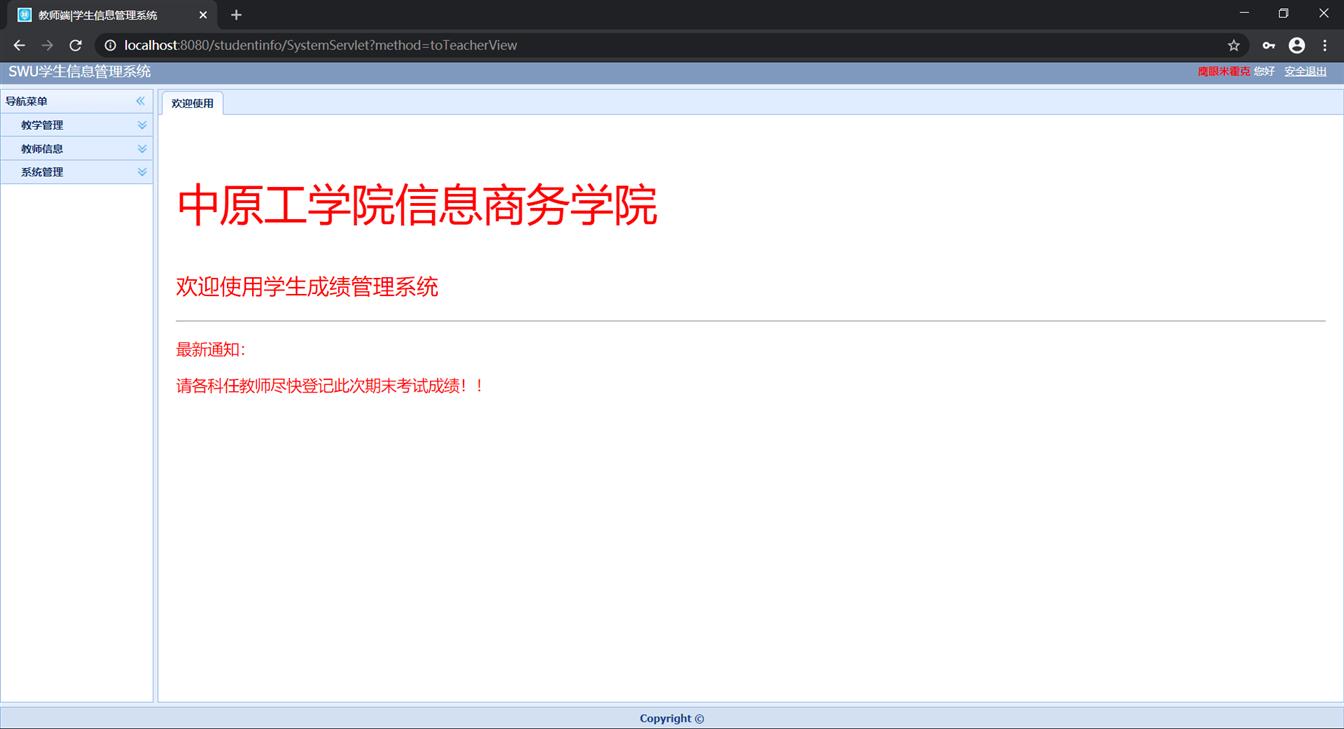Click the browser back arrow
Image resolution: width=1344 pixels, height=729 pixels.
coord(19,45)
